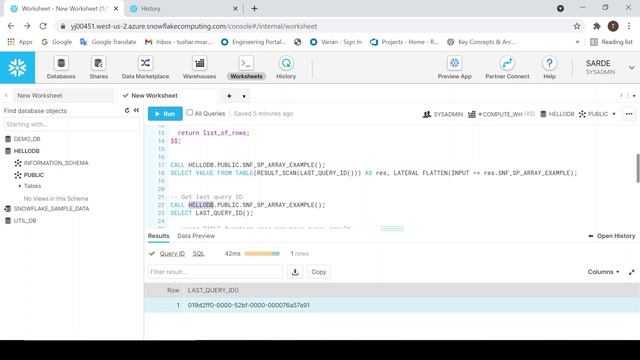The width and height of the screenshot is (640, 360).
Task: Open the Chrome three-dot menu
Action: coord(629,26)
